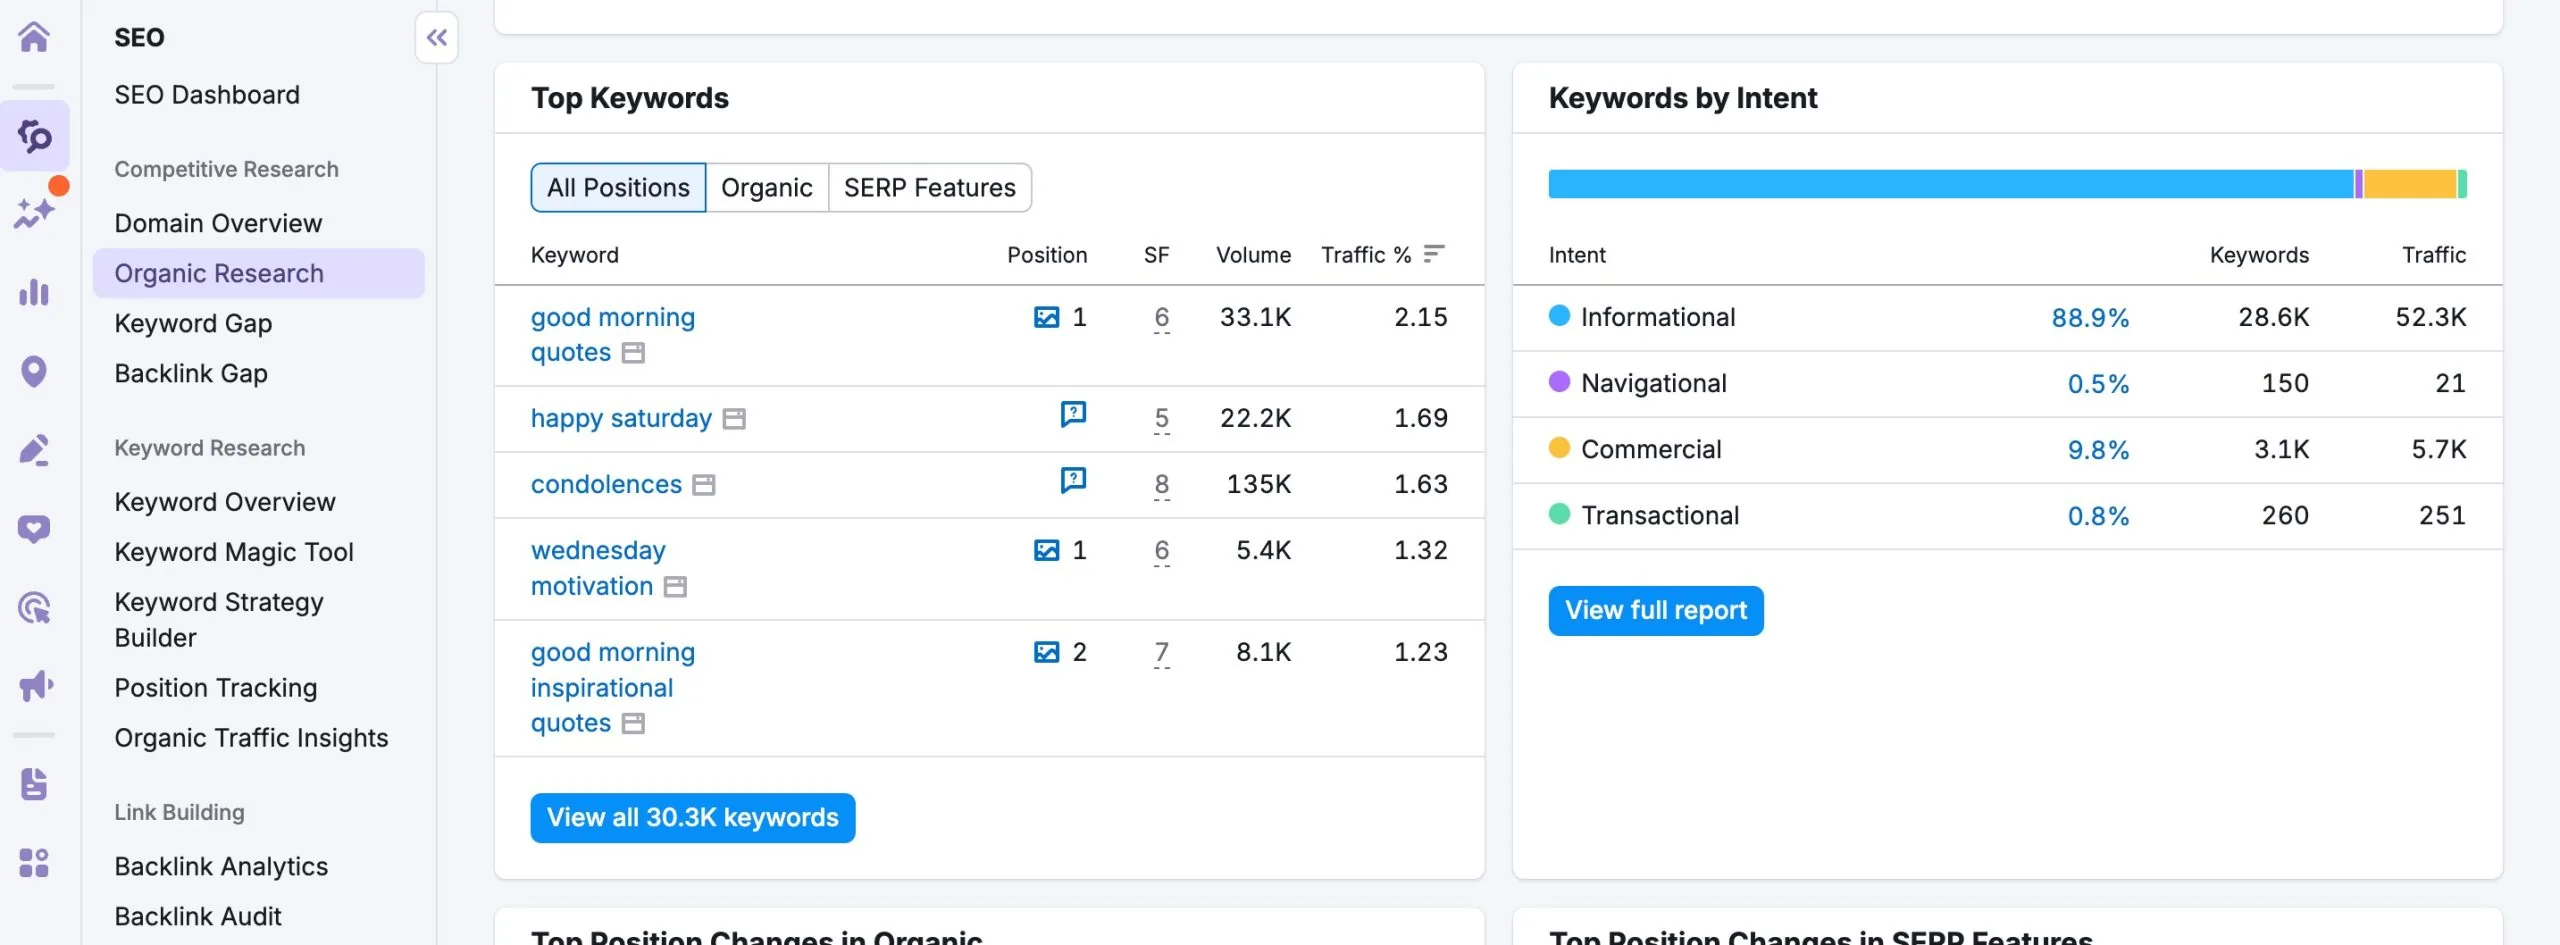Collapse the SEO sidebar with the double chevron
Image resolution: width=2560 pixels, height=945 pixels.
(x=437, y=37)
